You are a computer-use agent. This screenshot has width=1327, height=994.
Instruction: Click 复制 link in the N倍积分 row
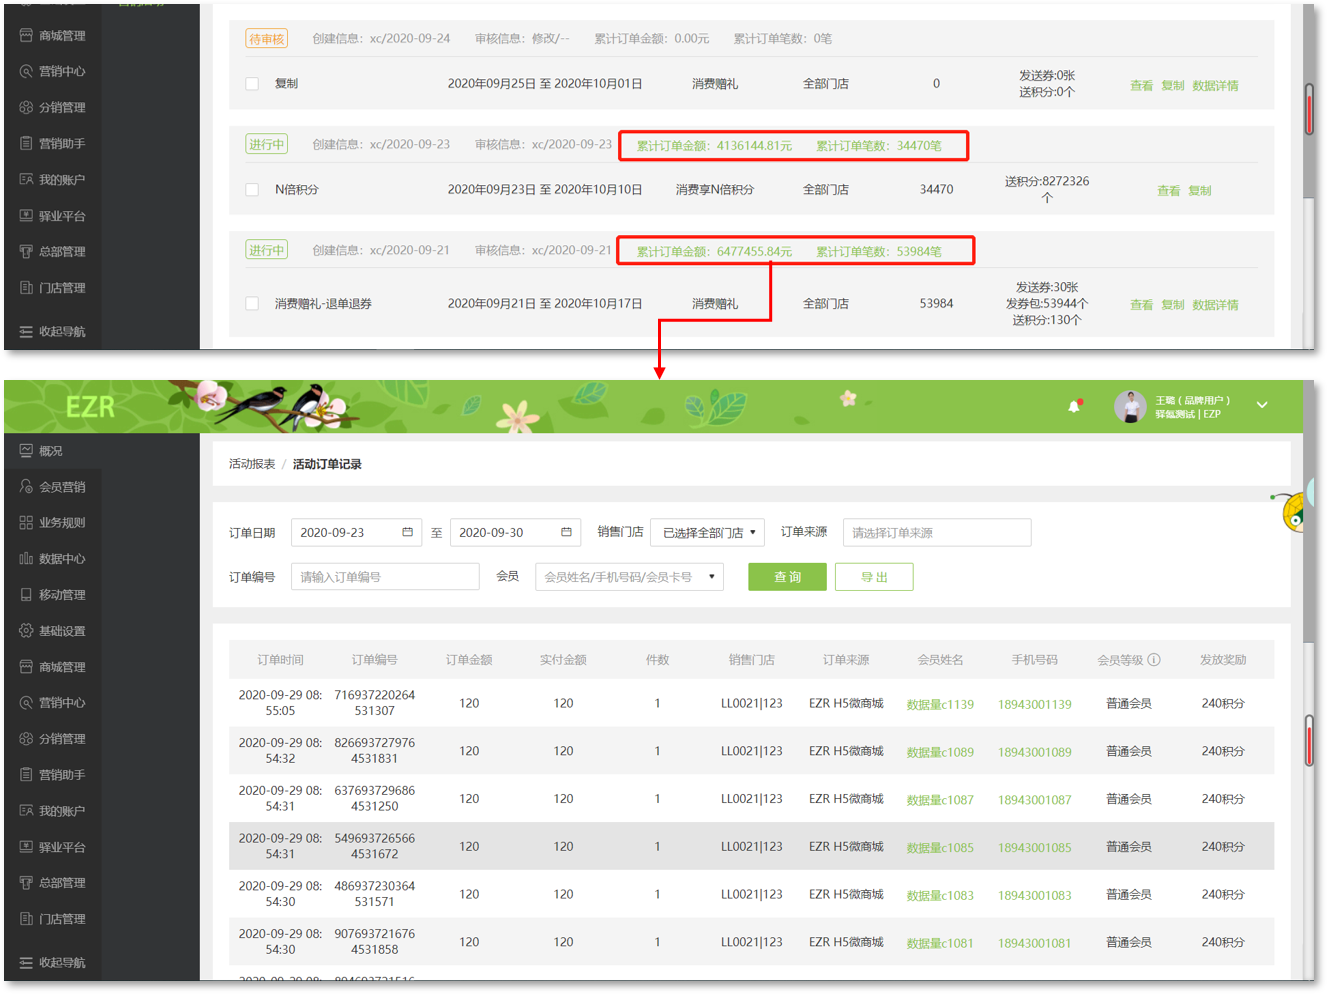(x=1199, y=191)
